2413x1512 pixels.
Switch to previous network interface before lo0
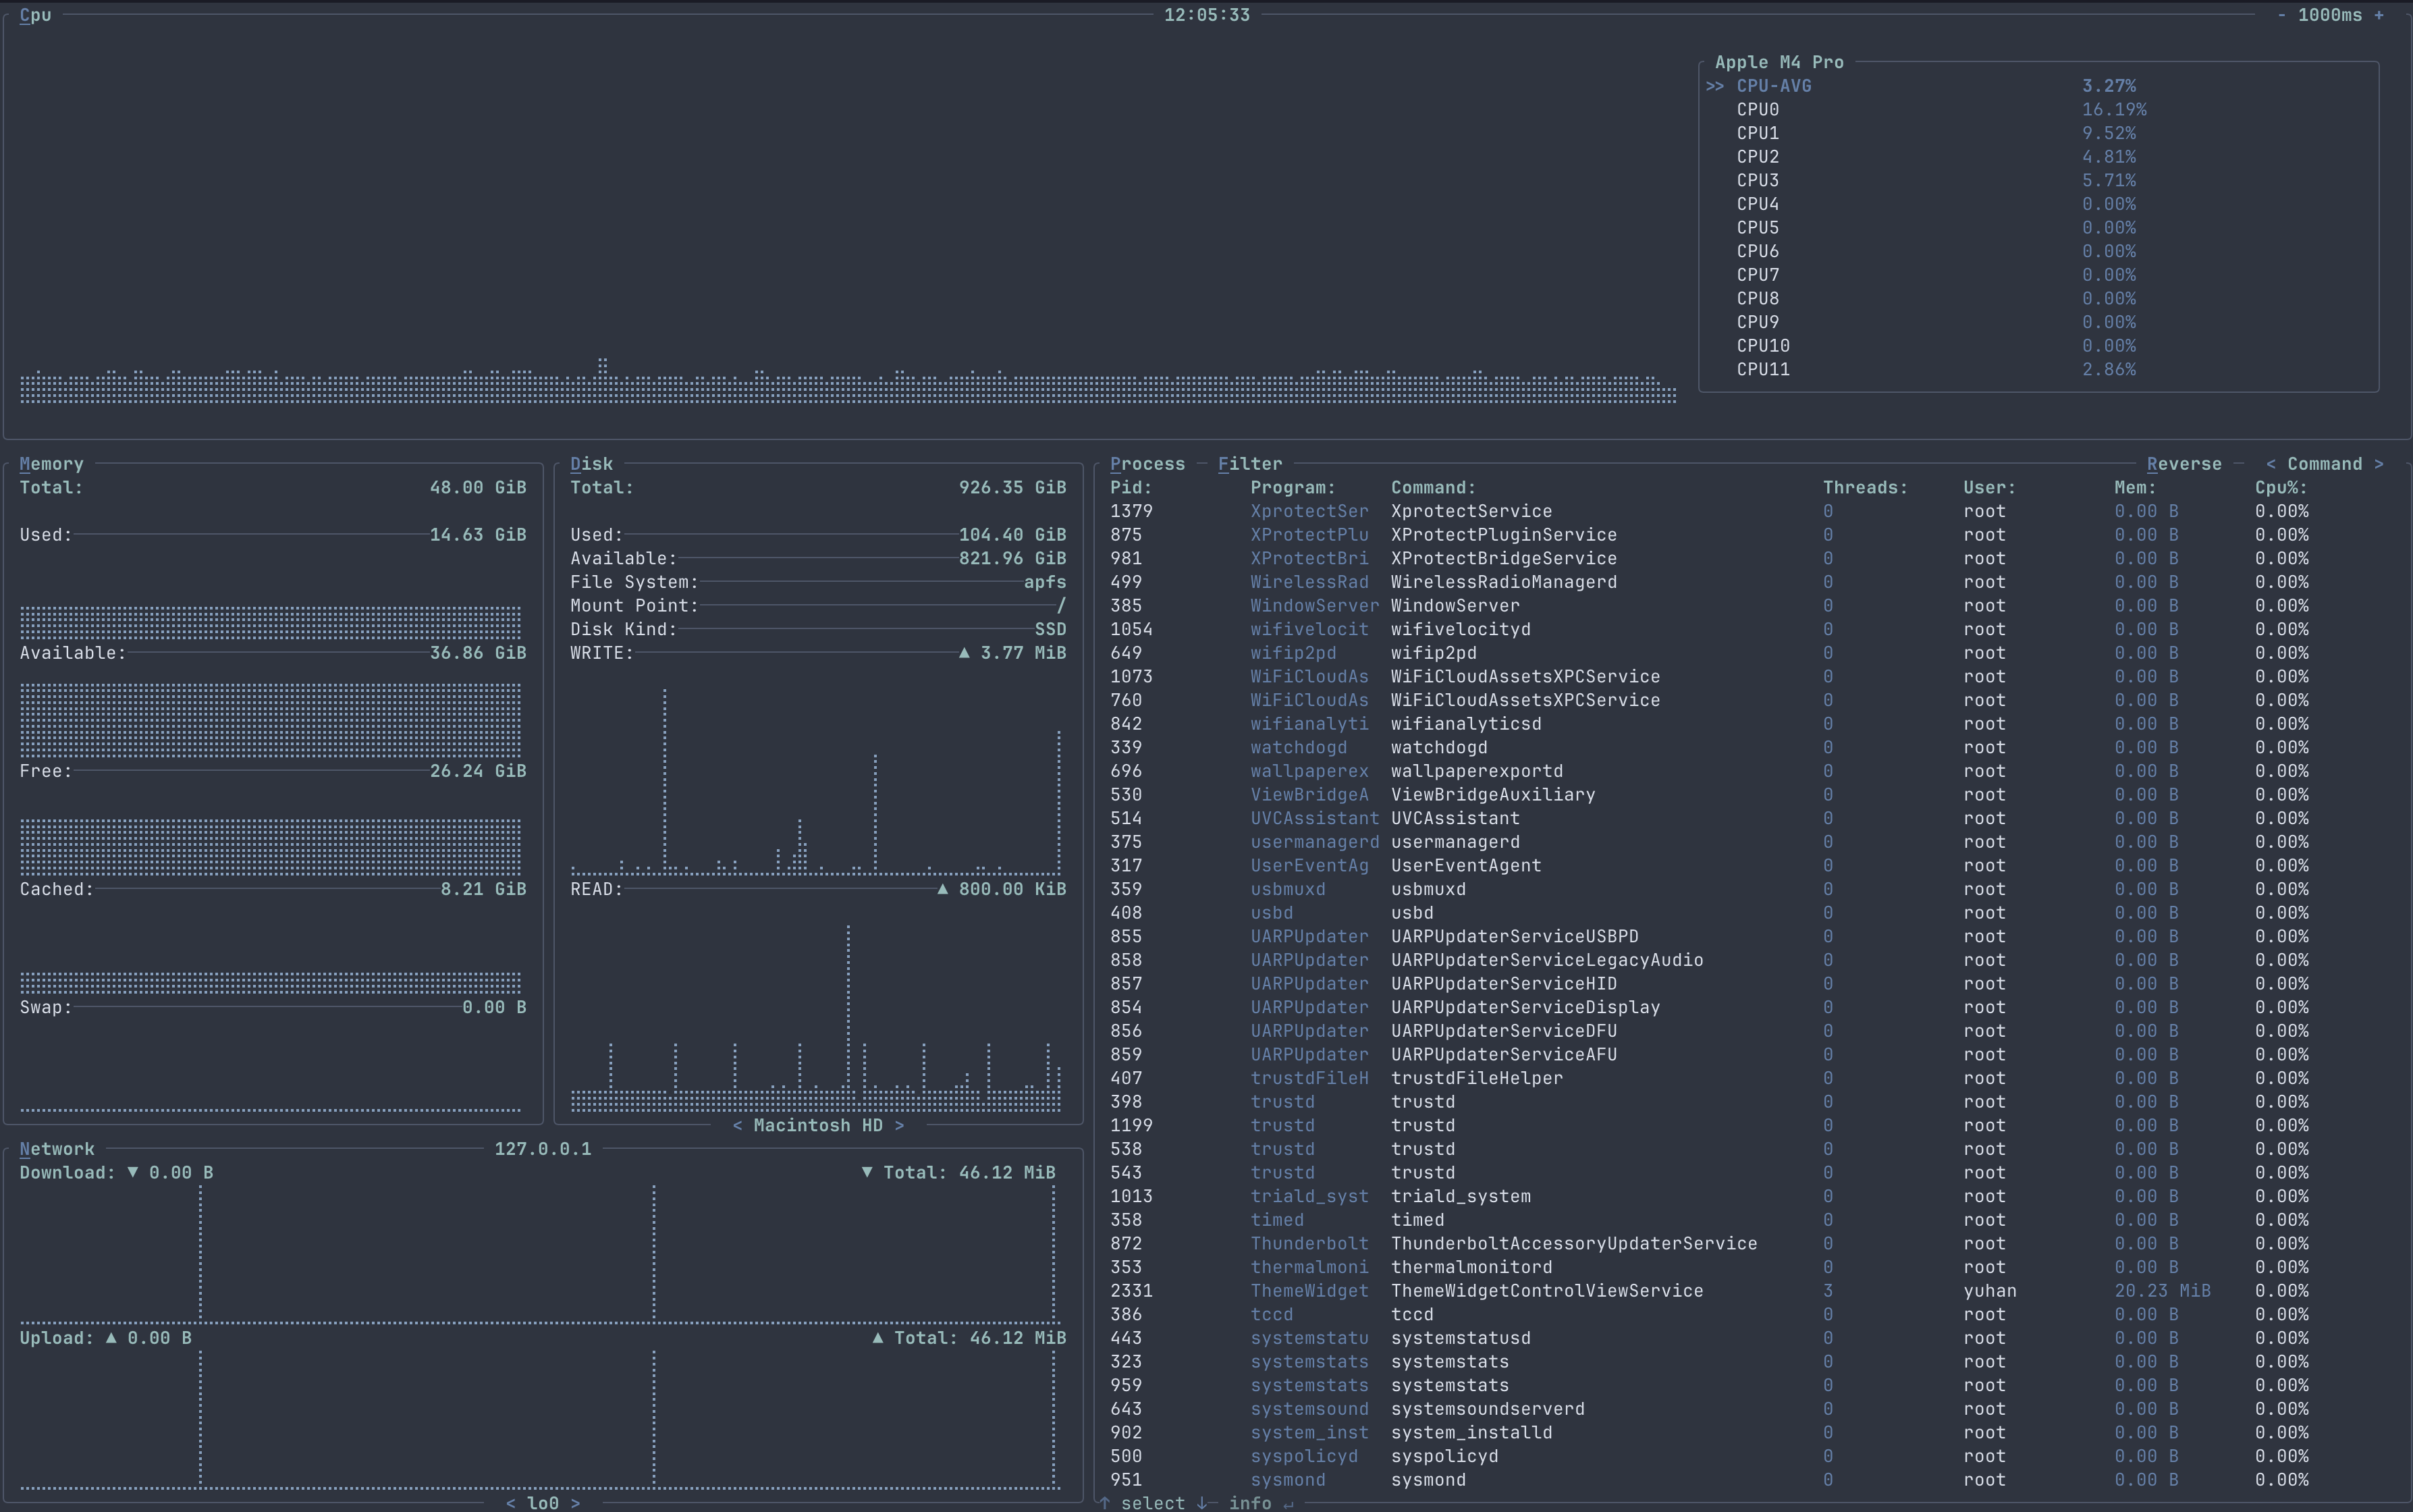click(510, 1502)
